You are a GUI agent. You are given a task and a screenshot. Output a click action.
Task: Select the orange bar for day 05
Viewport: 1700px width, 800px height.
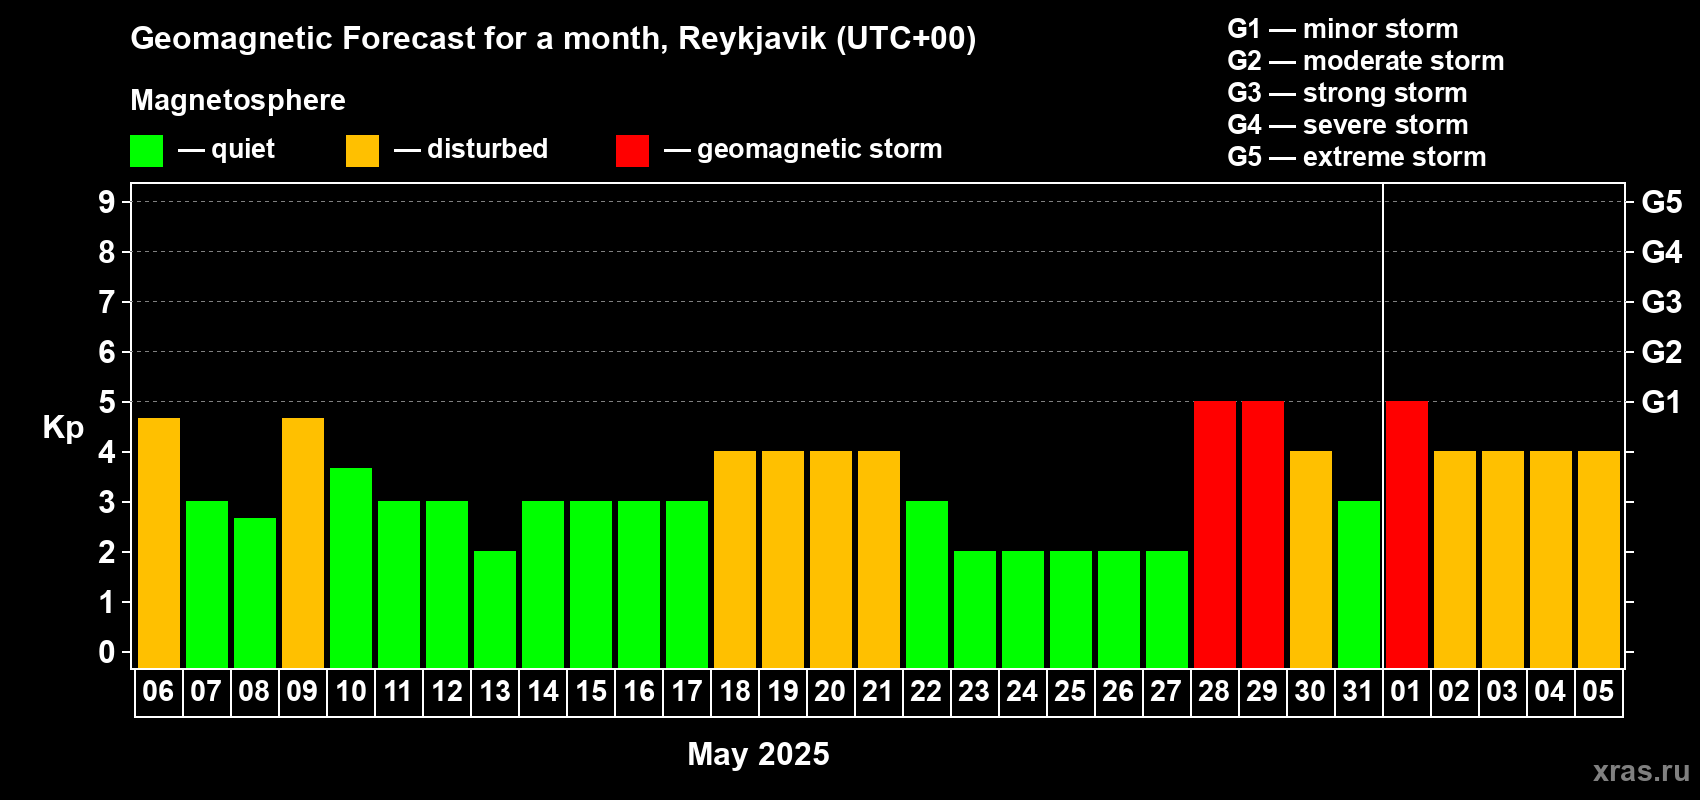click(x=1599, y=559)
